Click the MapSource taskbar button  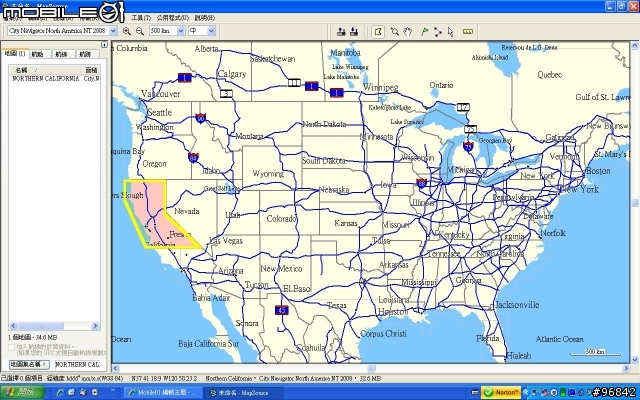pyautogui.click(x=243, y=393)
